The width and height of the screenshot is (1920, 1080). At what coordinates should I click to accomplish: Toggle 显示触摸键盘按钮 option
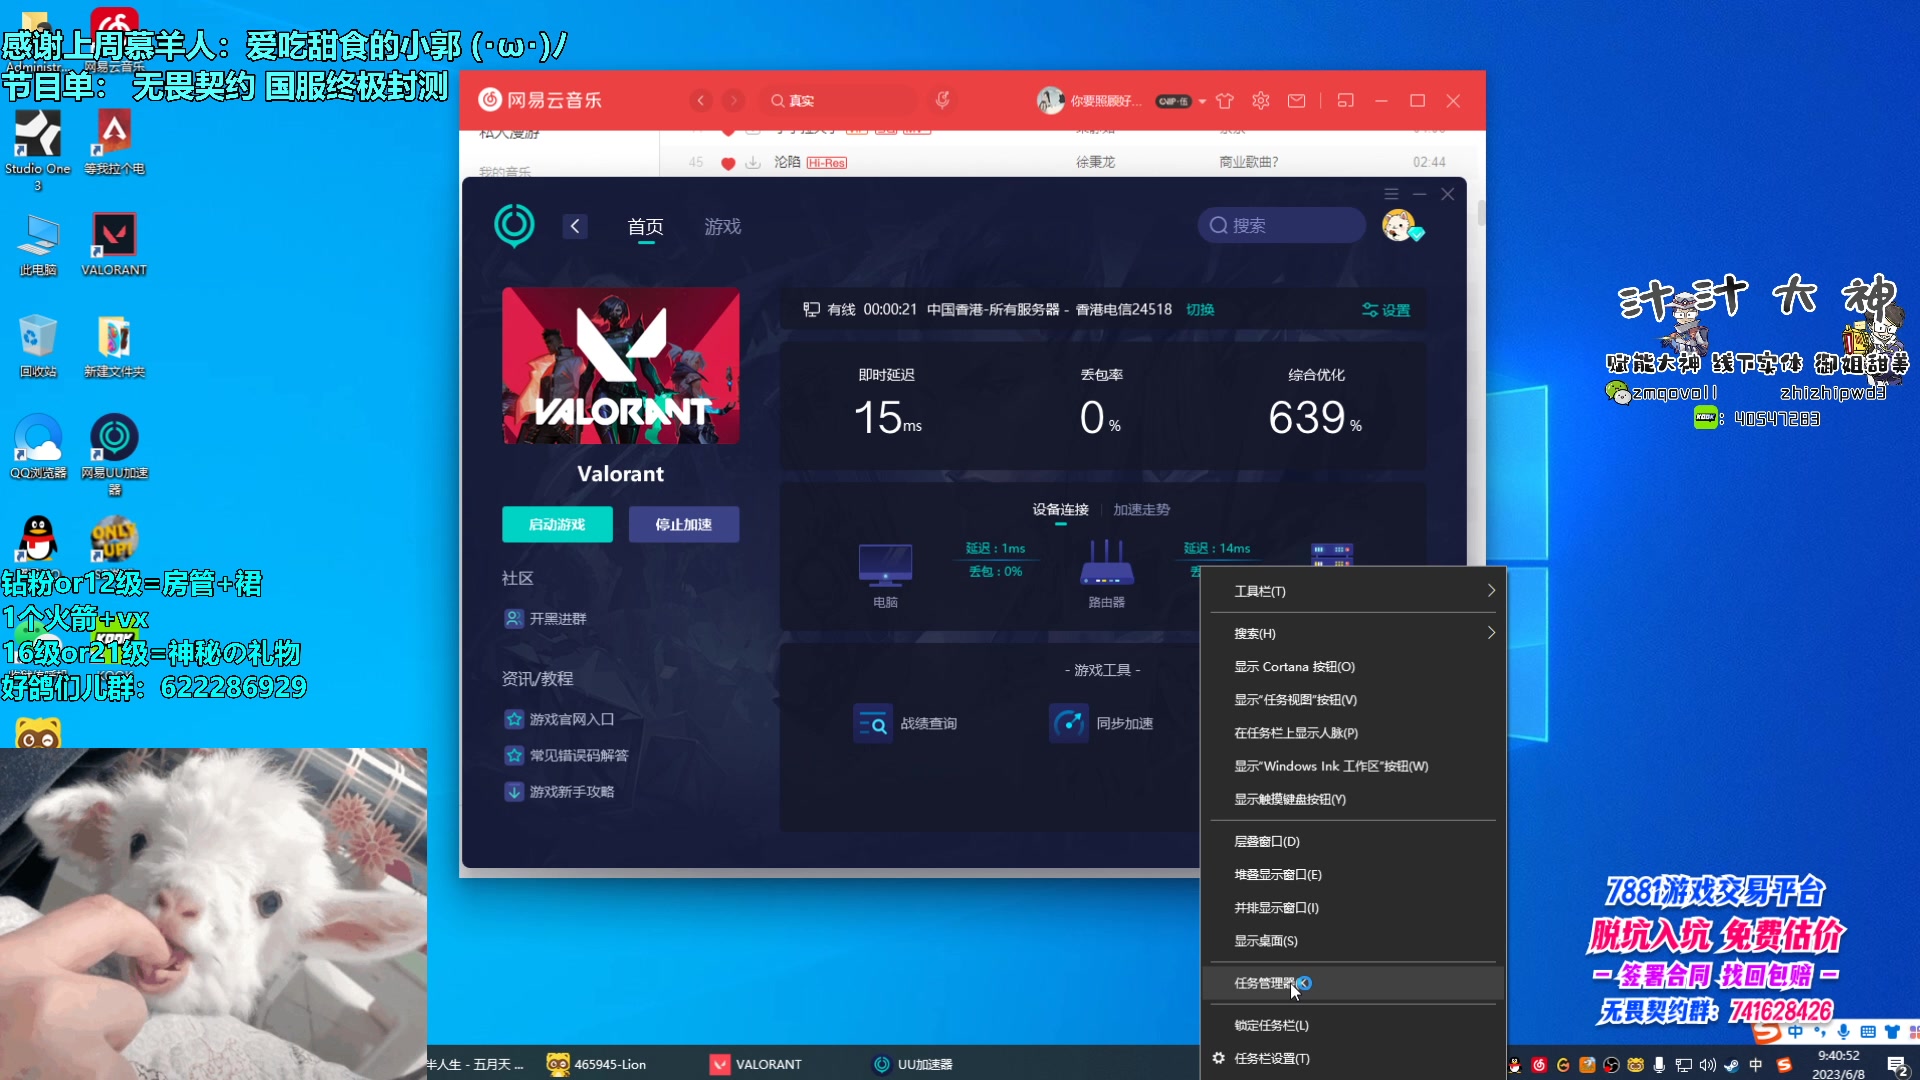click(1353, 799)
